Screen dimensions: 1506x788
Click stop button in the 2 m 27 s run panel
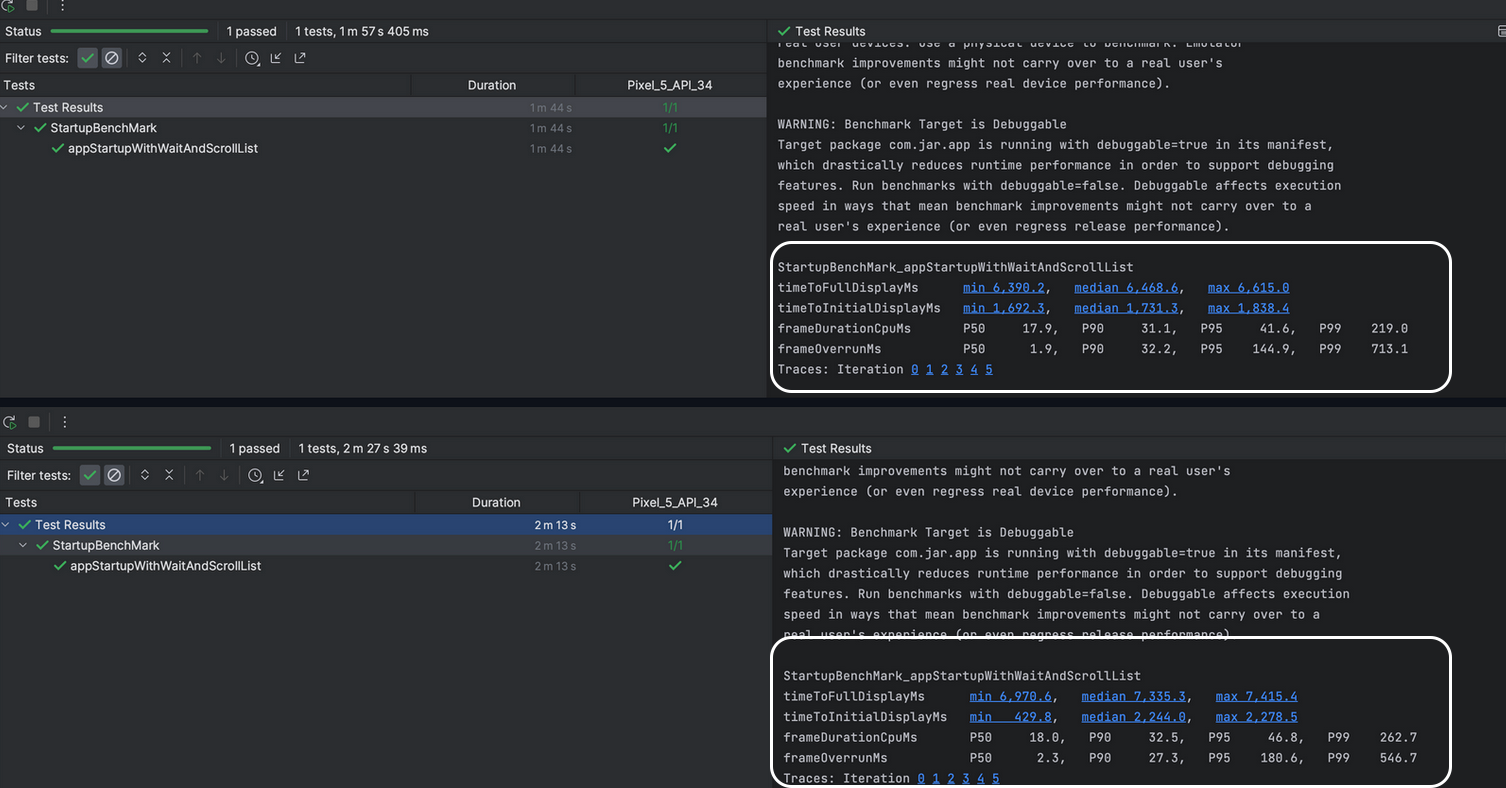pyautogui.click(x=34, y=422)
